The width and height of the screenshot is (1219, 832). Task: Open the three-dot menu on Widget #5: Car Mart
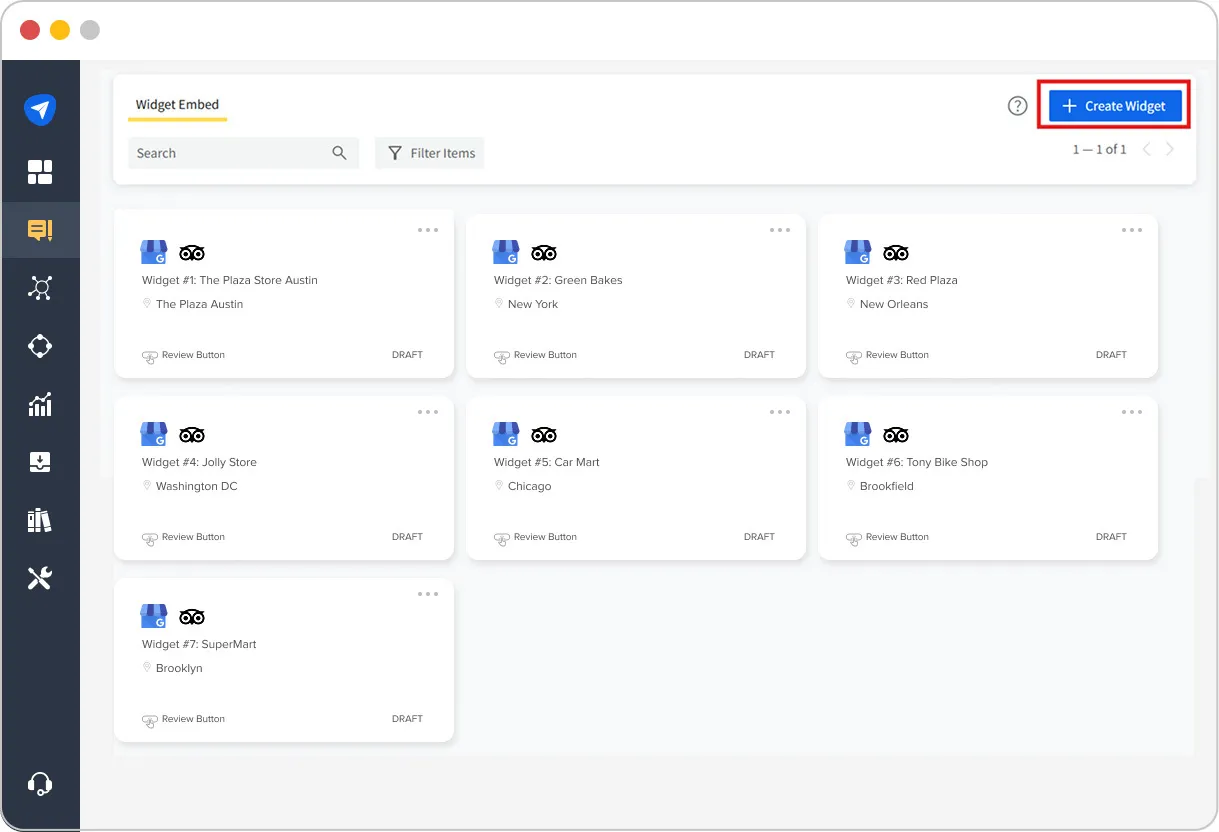(x=780, y=411)
